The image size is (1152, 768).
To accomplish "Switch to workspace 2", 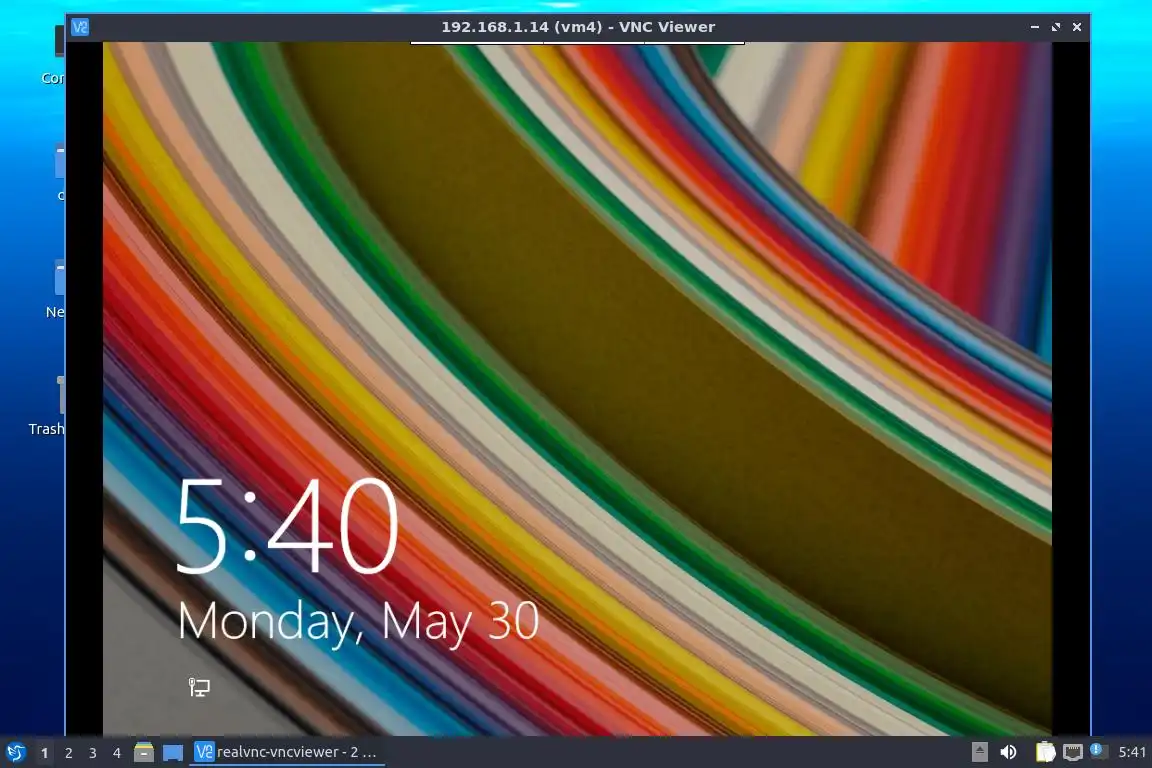I will click(69, 753).
